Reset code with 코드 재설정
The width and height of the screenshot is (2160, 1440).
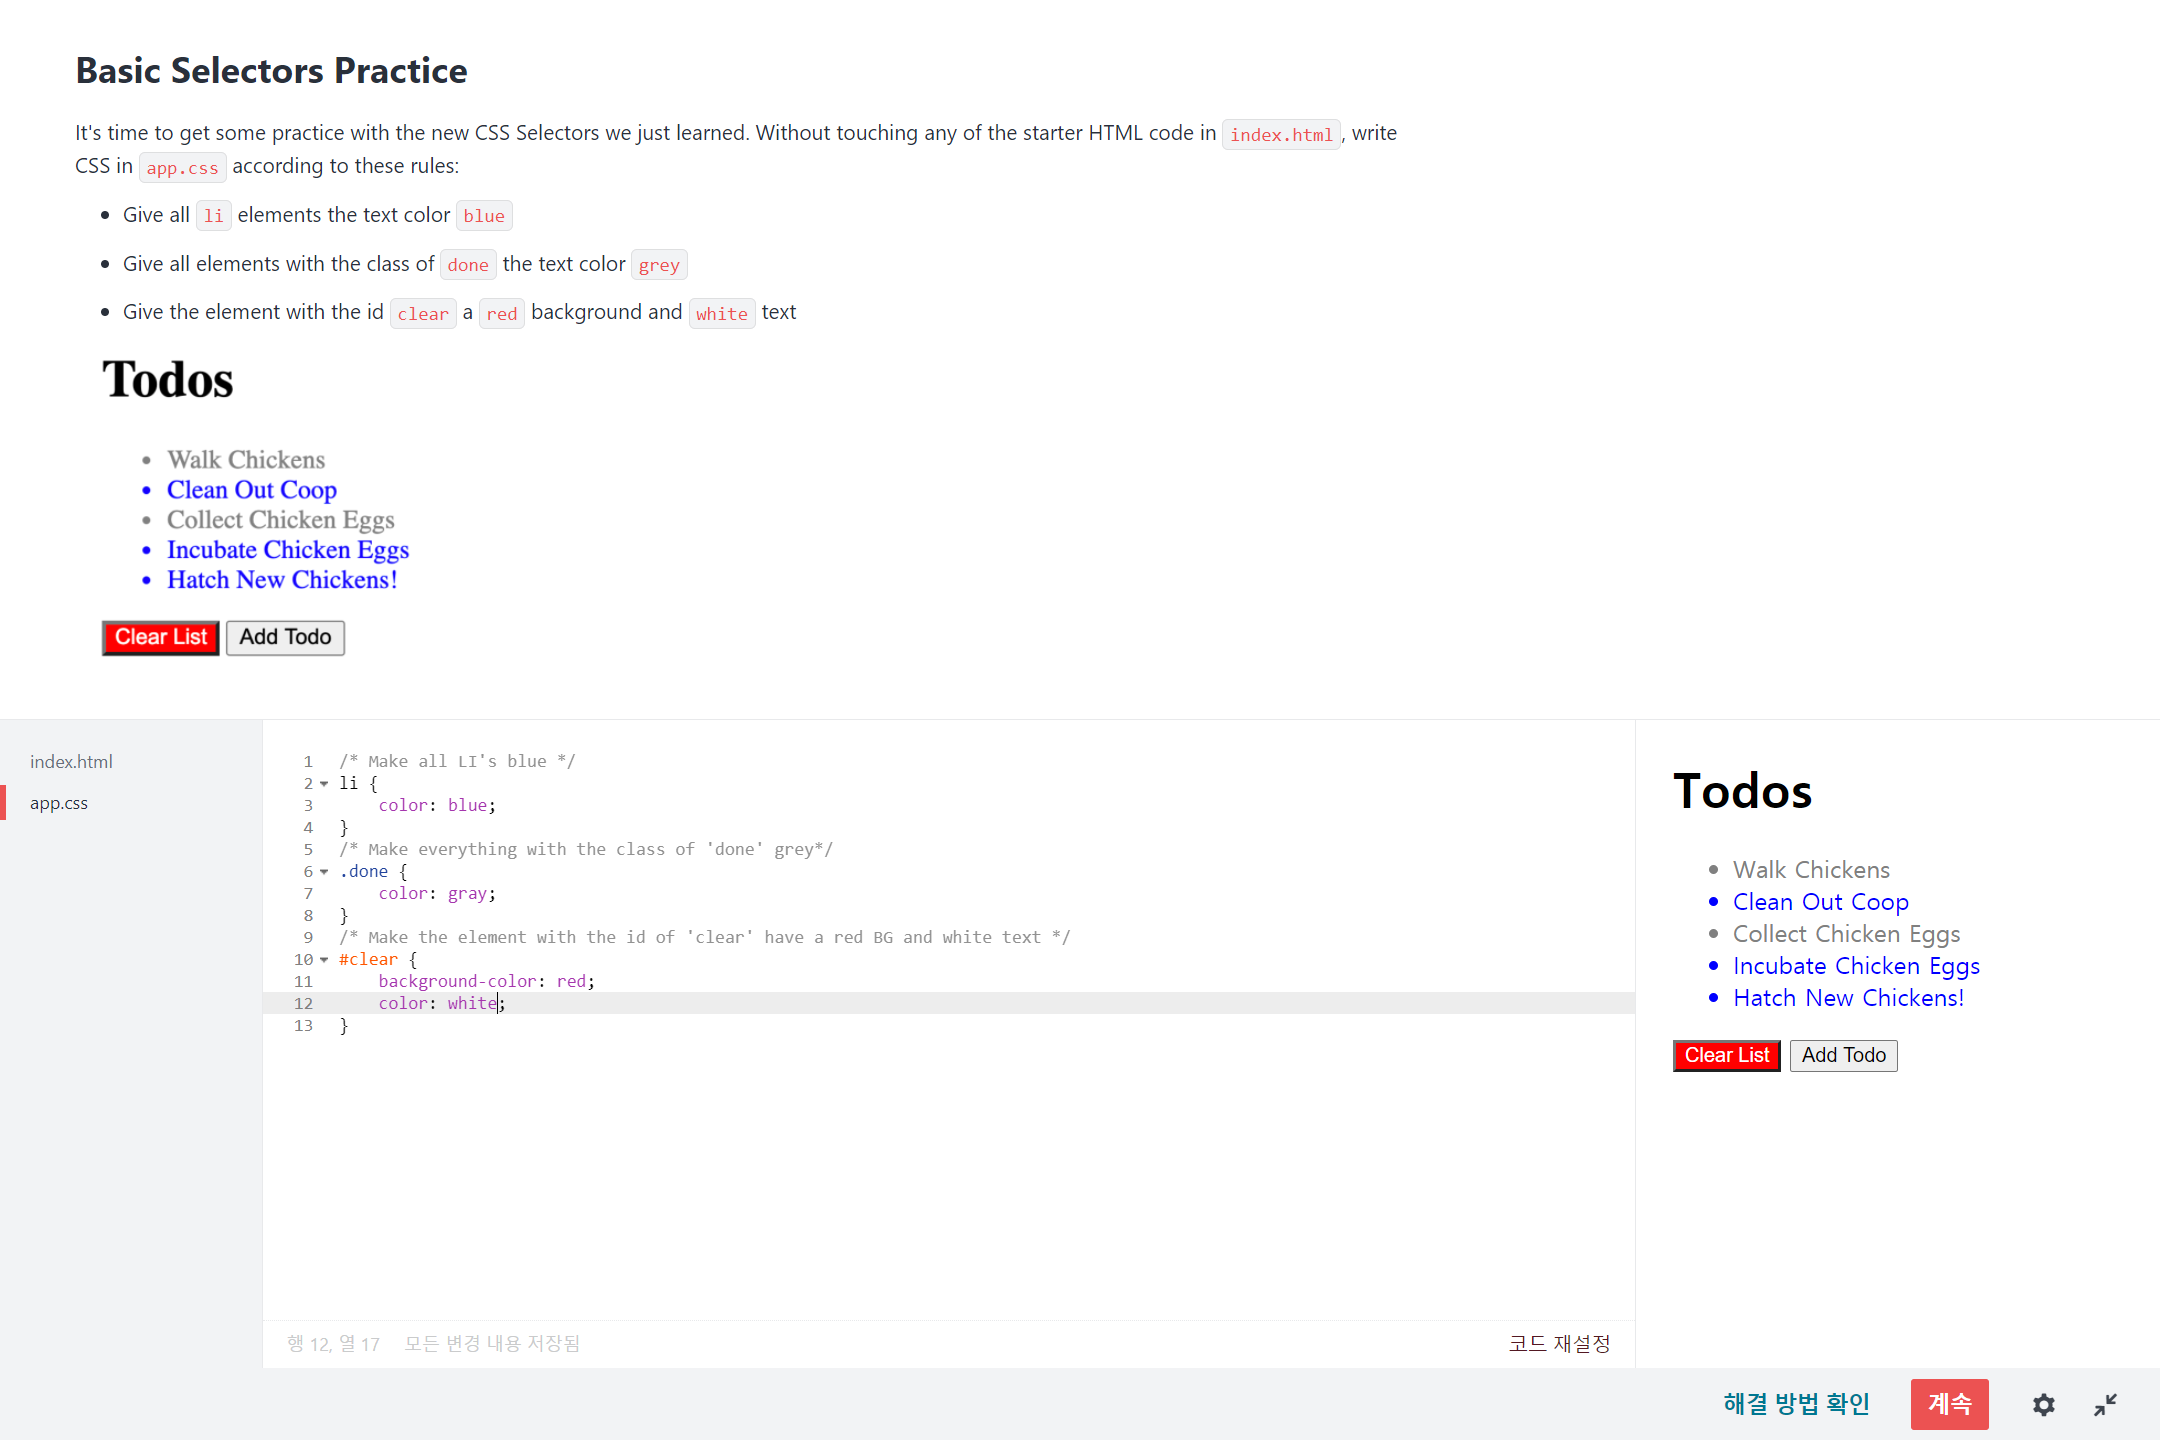click(x=1558, y=1344)
